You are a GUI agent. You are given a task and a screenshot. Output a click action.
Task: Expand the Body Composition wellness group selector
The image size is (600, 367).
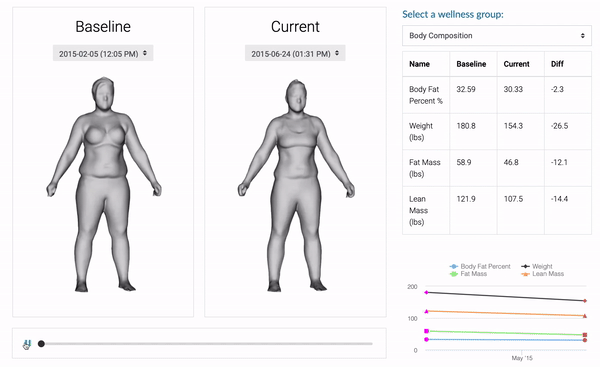pos(497,36)
